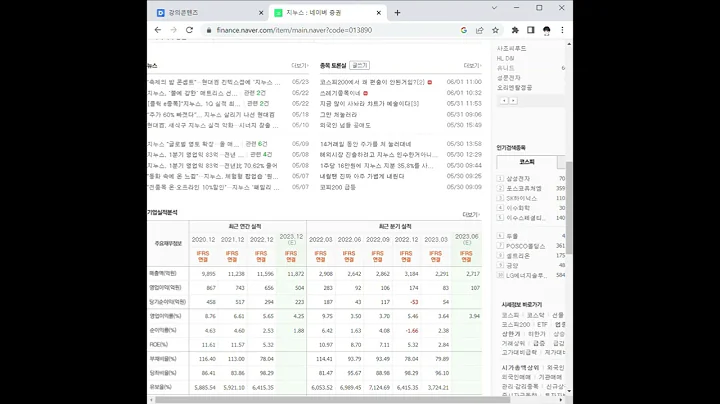Select the Naver finance tab

click(x=327, y=13)
